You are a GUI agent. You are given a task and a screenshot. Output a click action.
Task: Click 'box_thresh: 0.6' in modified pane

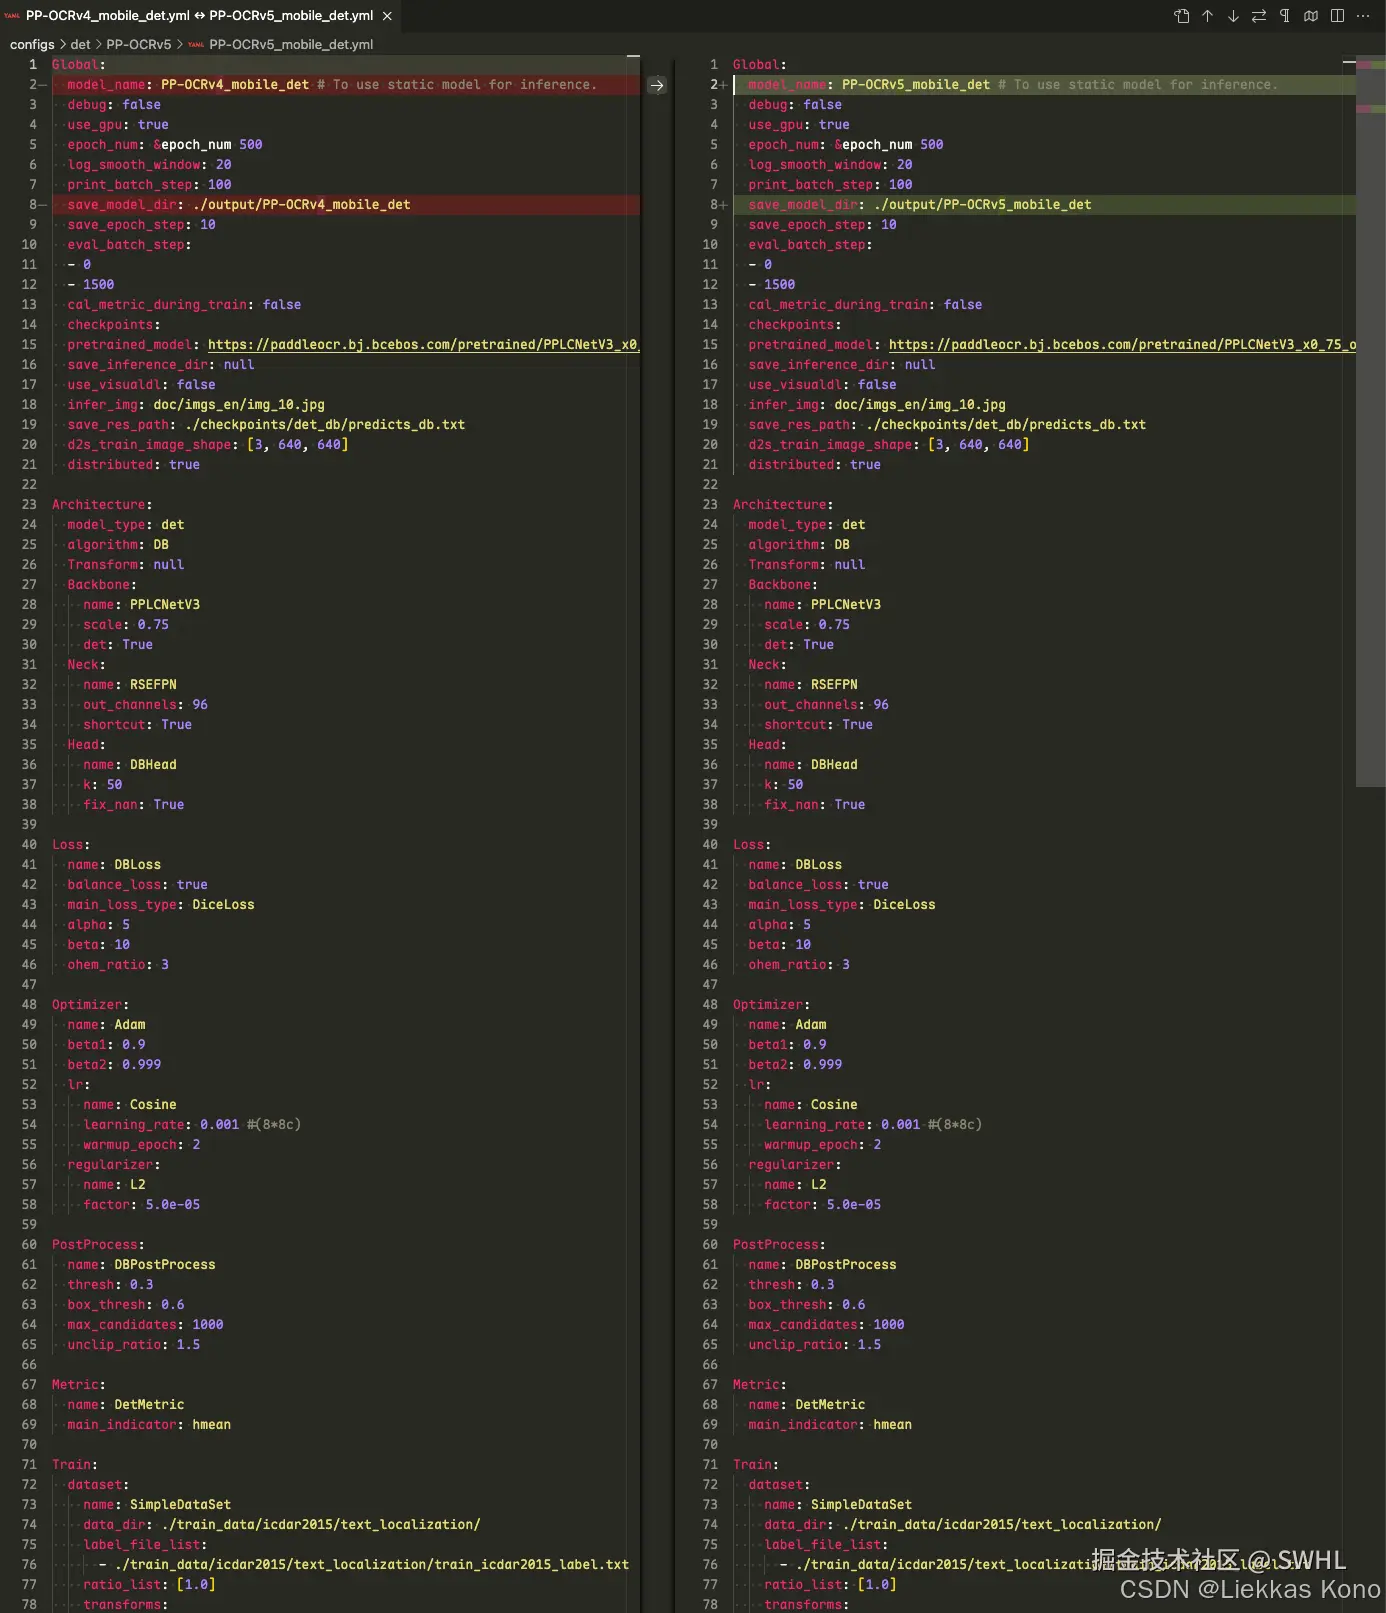click(807, 1305)
